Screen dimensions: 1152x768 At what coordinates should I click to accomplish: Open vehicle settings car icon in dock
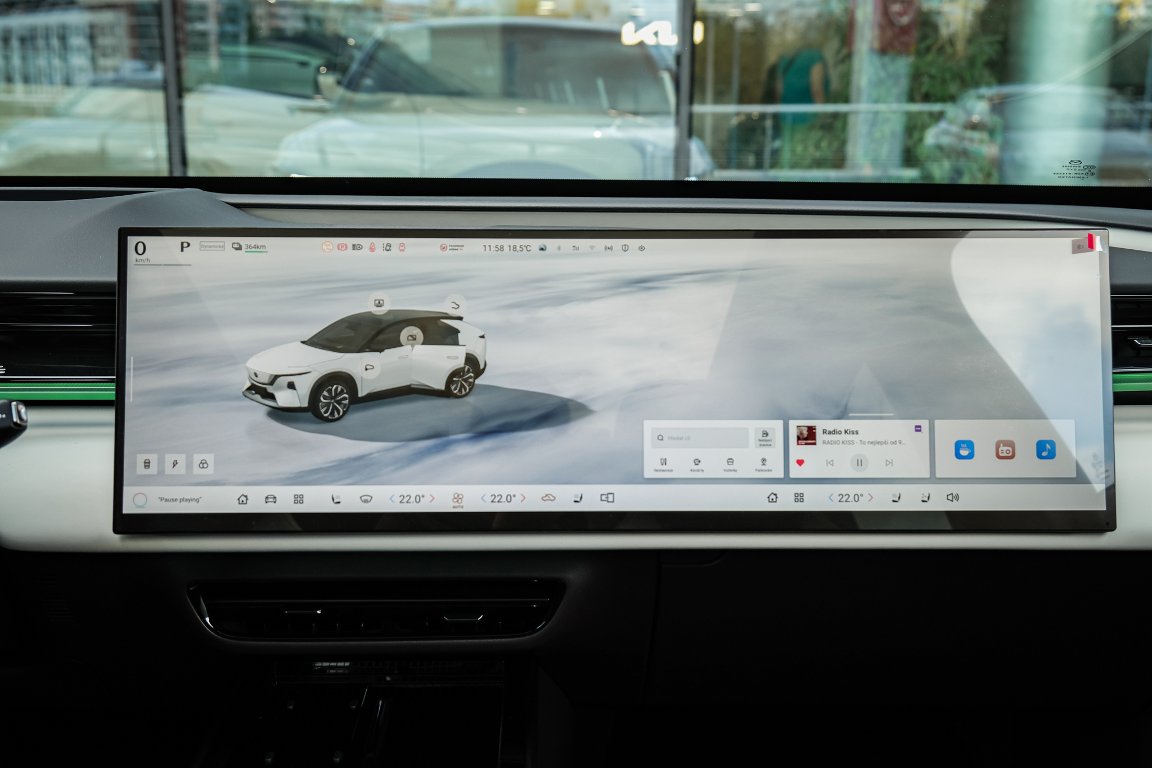pyautogui.click(x=270, y=499)
